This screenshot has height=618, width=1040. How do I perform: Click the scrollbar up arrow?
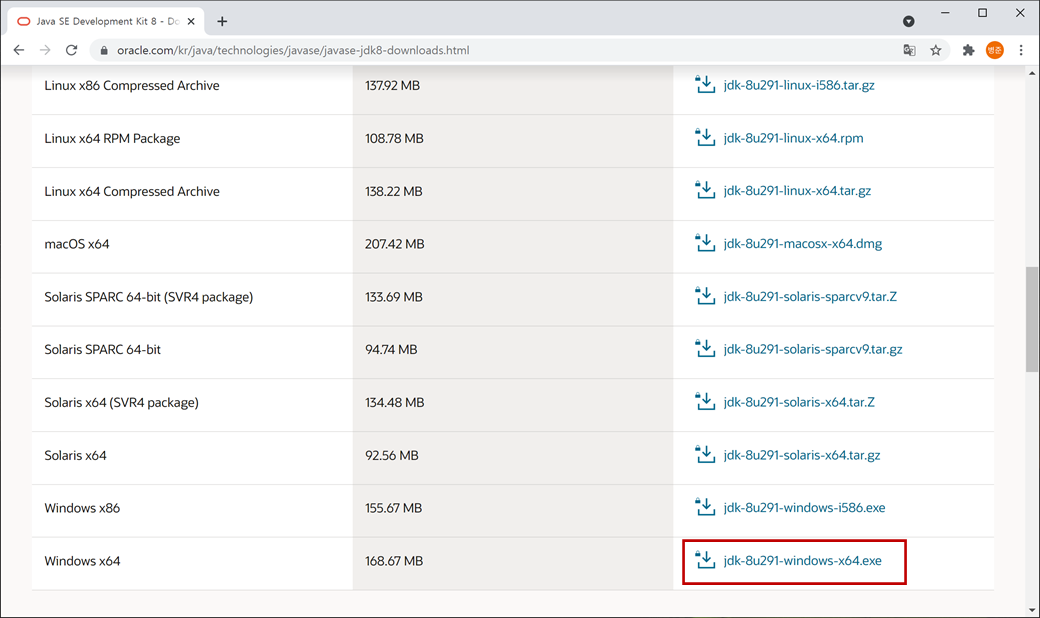(1032, 72)
